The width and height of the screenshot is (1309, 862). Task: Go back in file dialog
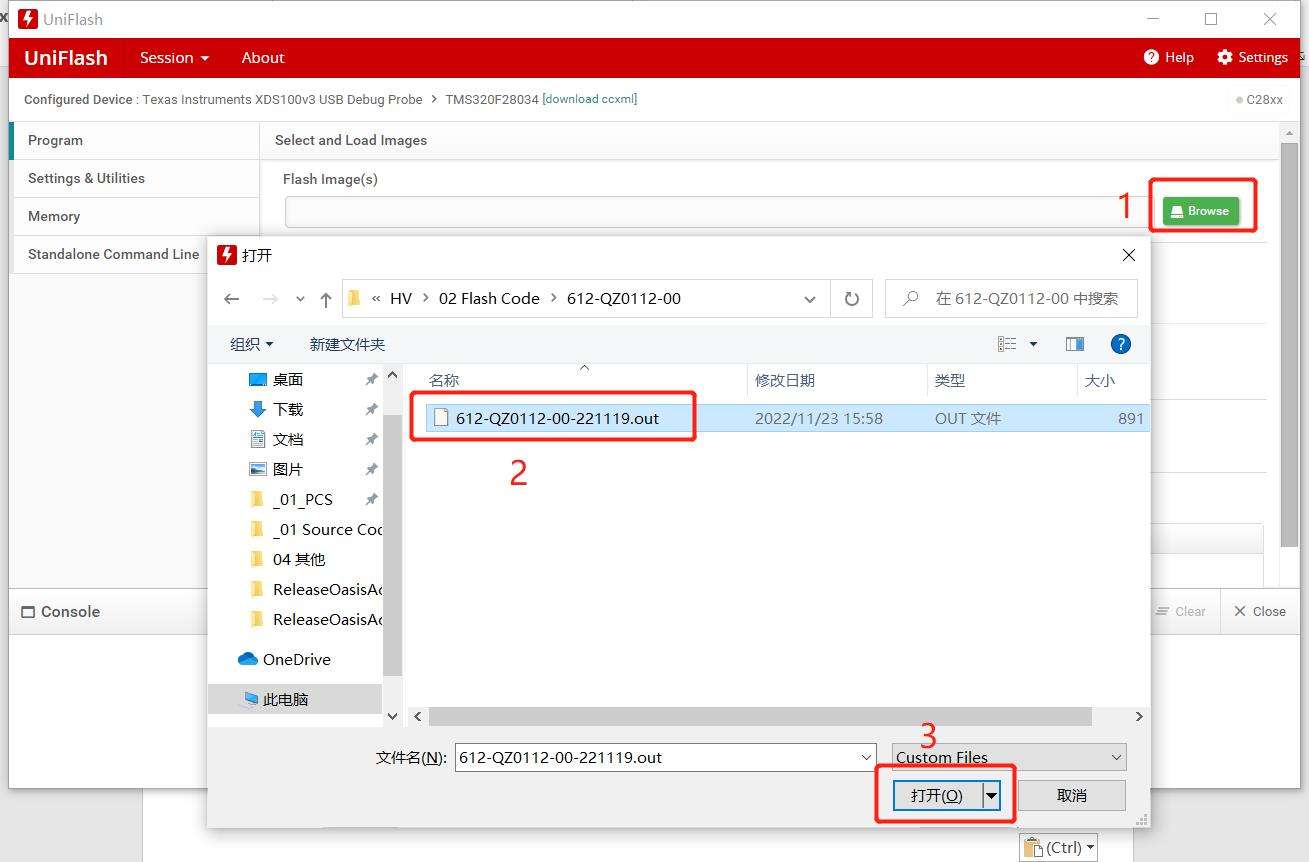click(x=232, y=299)
